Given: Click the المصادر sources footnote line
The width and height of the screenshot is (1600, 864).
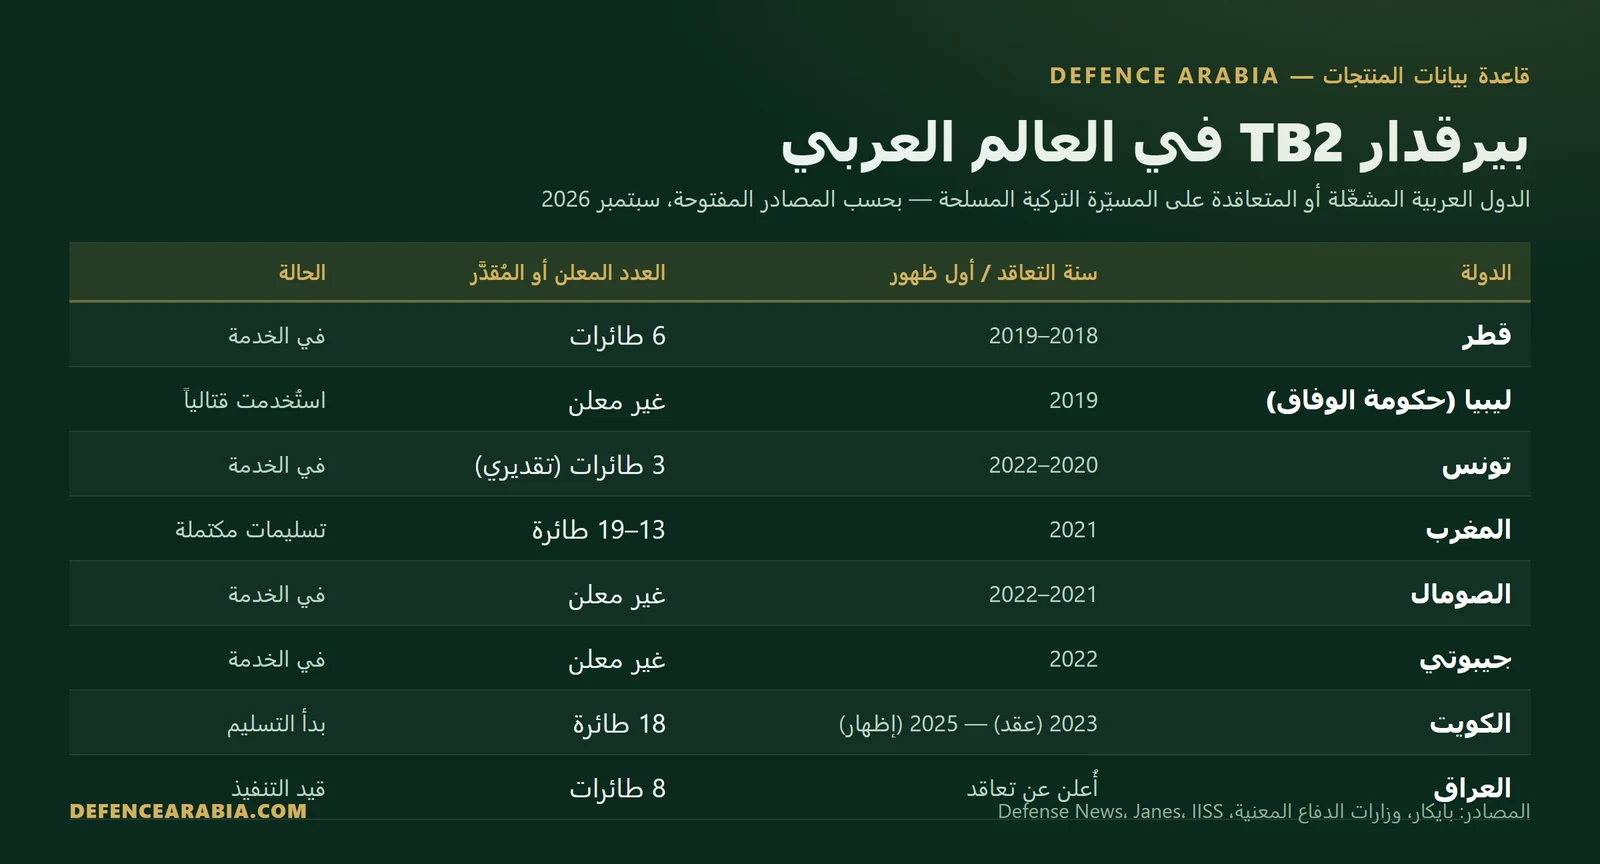Looking at the screenshot, I should (x=1264, y=812).
